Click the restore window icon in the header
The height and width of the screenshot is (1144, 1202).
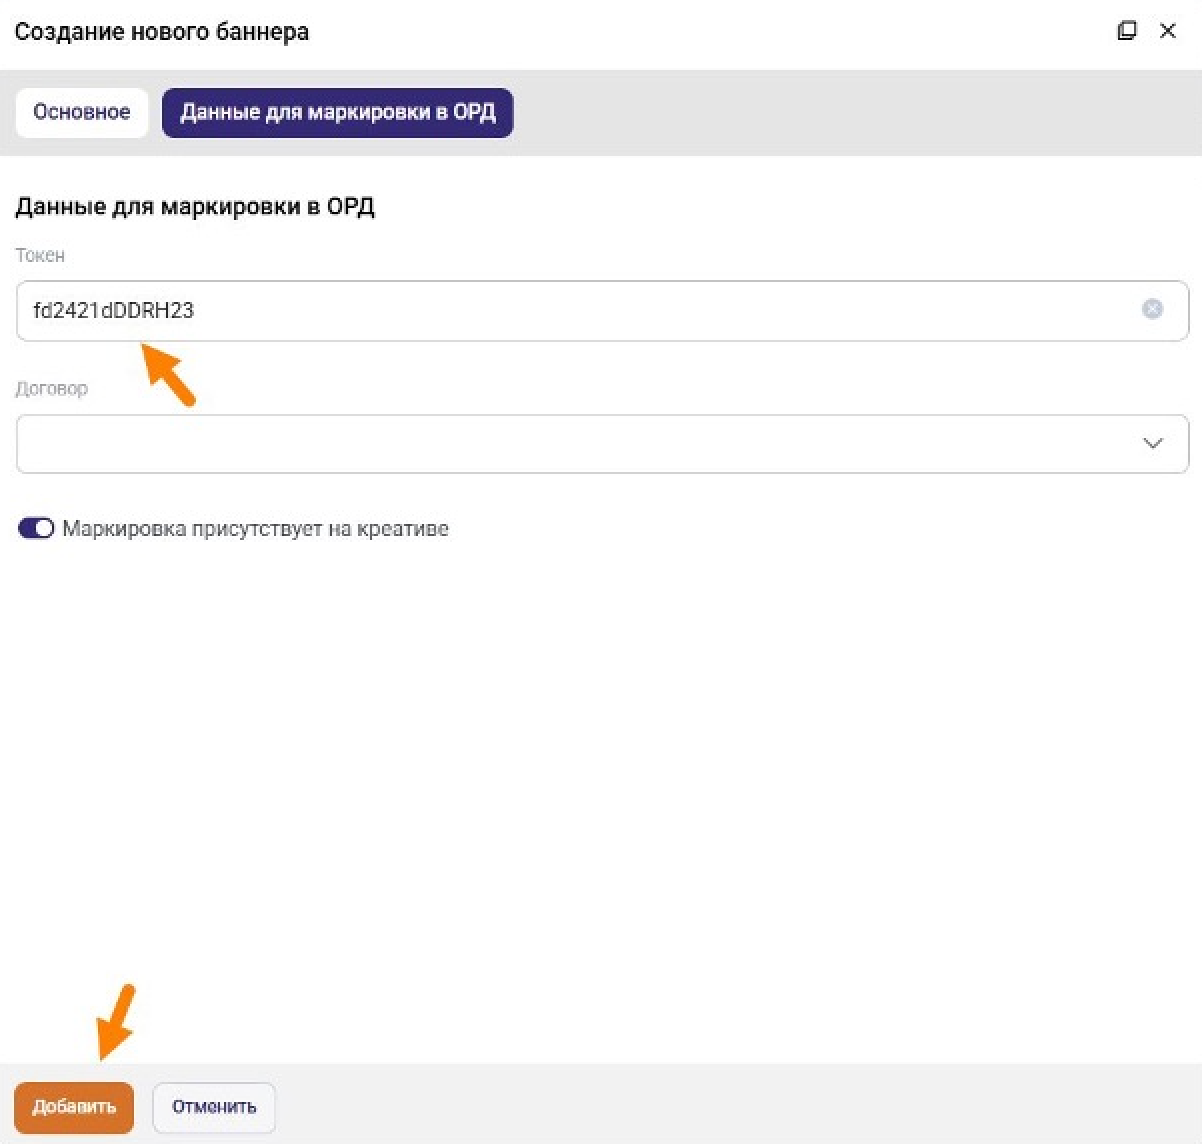[x=1127, y=31]
